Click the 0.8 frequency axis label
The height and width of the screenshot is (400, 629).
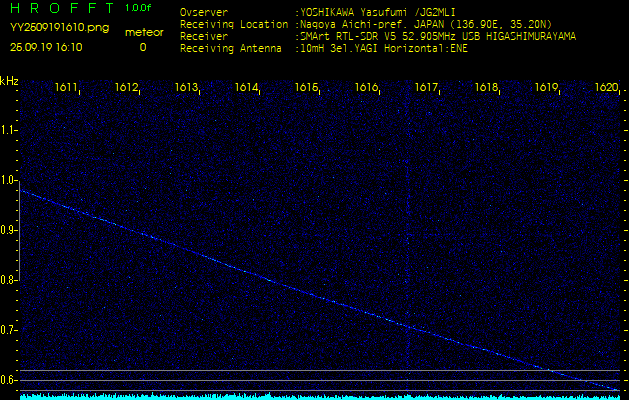click(10, 280)
